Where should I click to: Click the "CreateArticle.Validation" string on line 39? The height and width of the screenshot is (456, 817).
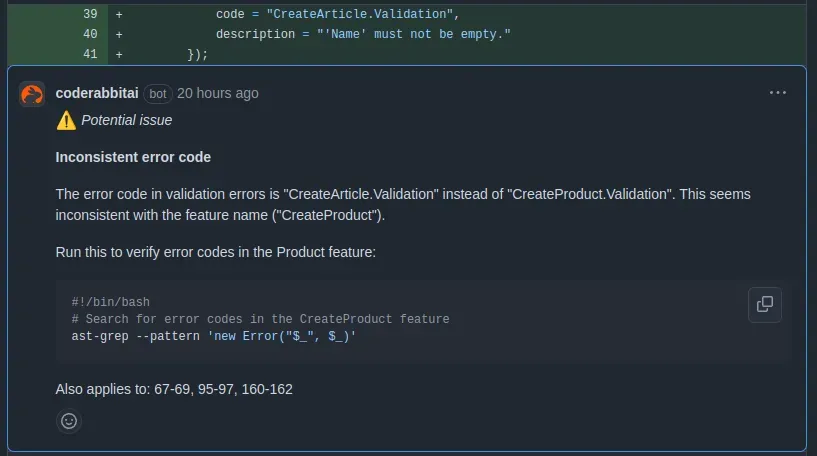[x=362, y=15]
